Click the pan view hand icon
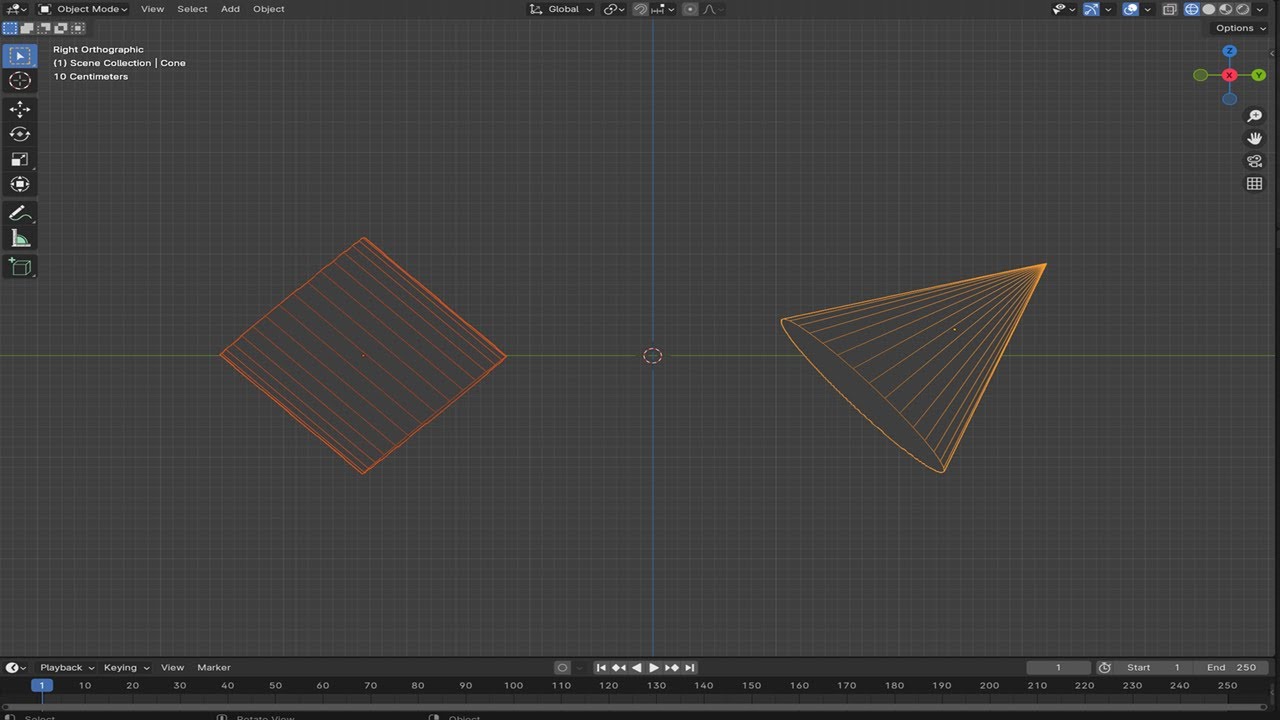 coord(1254,138)
